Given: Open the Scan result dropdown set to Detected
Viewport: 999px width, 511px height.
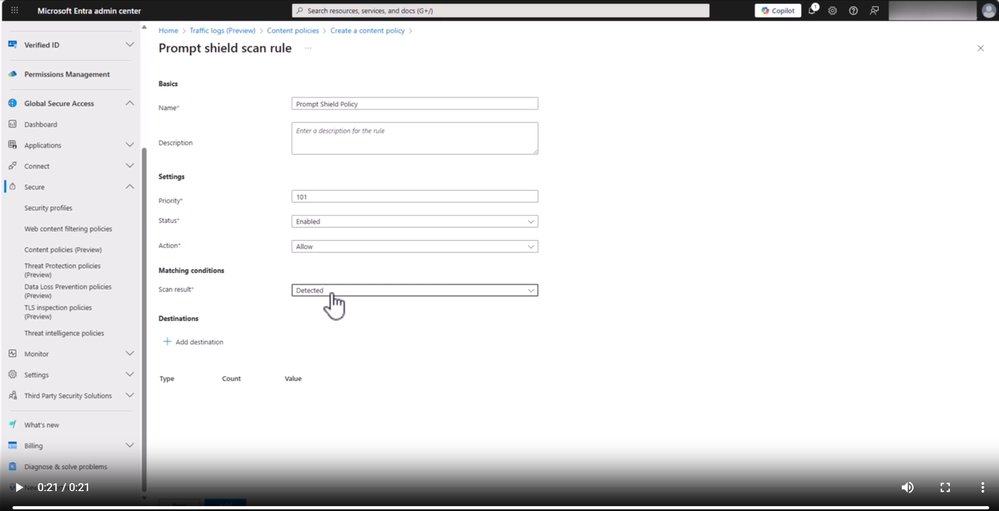Looking at the screenshot, I should click(415, 291).
